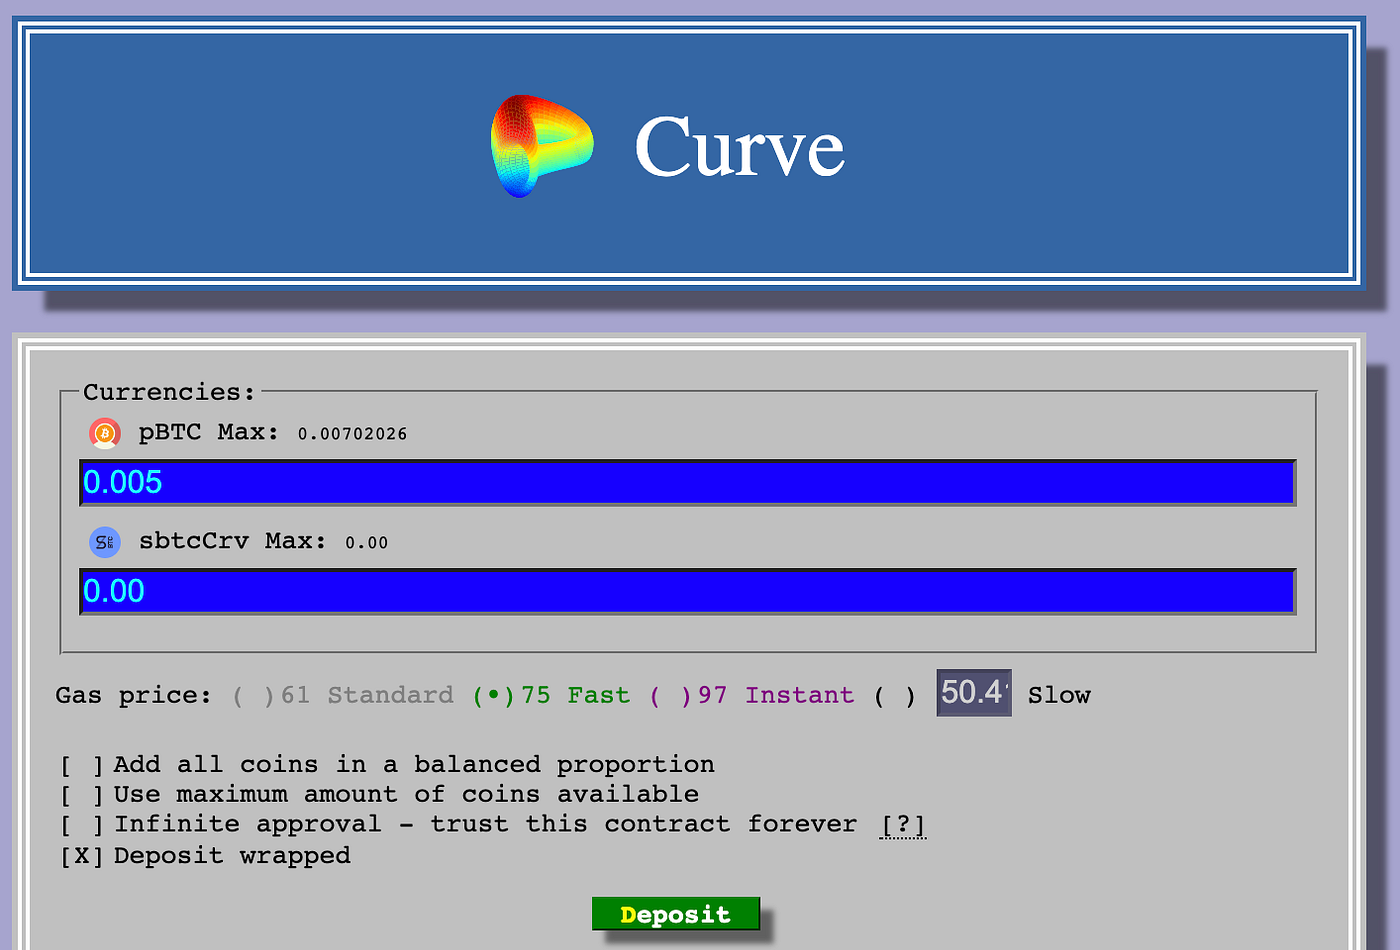Image resolution: width=1400 pixels, height=950 pixels.
Task: Click the Gas price: label
Action: pyautogui.click(x=133, y=695)
